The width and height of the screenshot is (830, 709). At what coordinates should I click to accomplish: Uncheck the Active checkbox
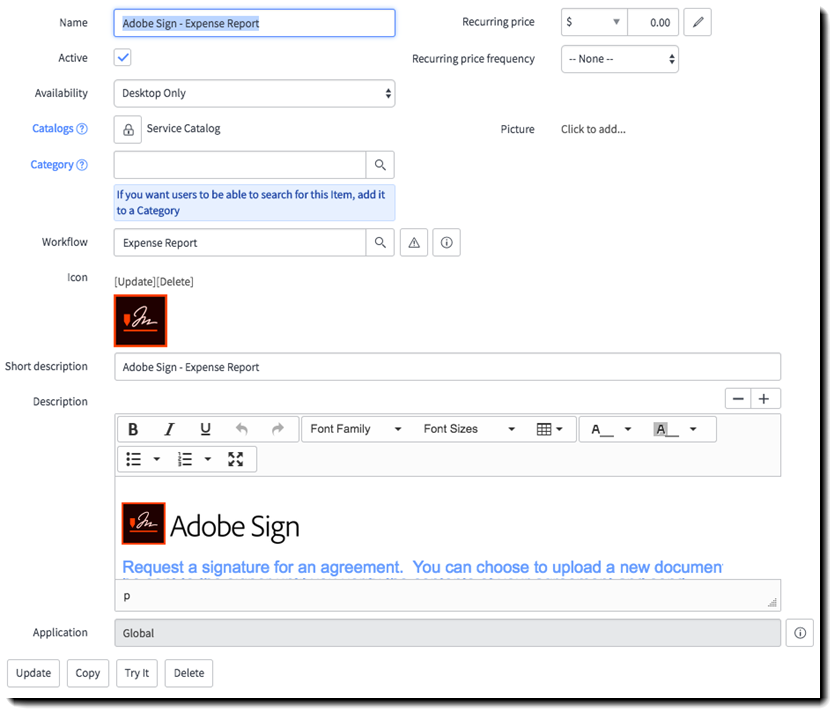(123, 58)
